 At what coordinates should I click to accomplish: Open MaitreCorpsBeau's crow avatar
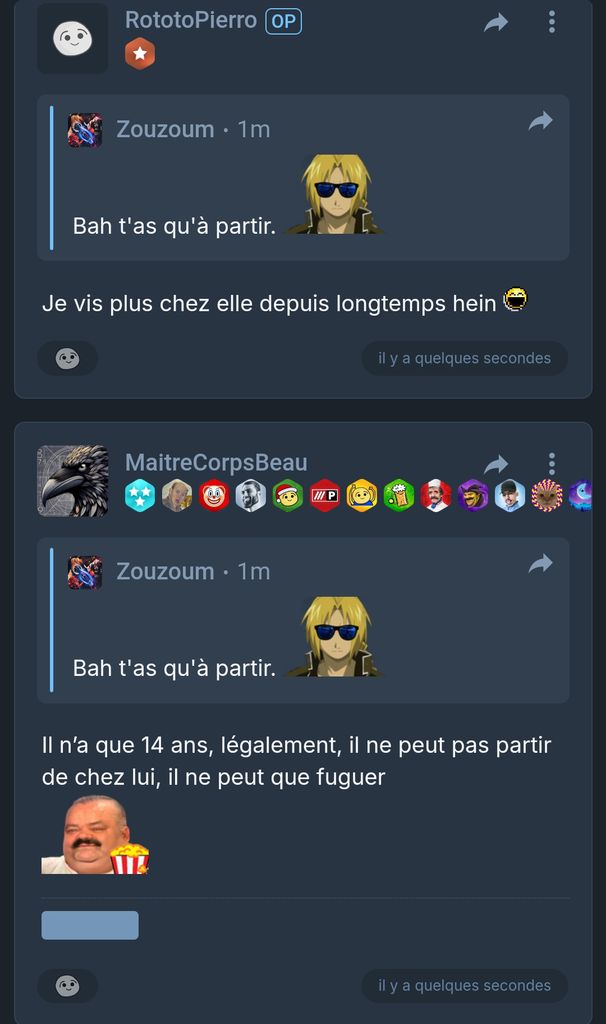[x=73, y=481]
